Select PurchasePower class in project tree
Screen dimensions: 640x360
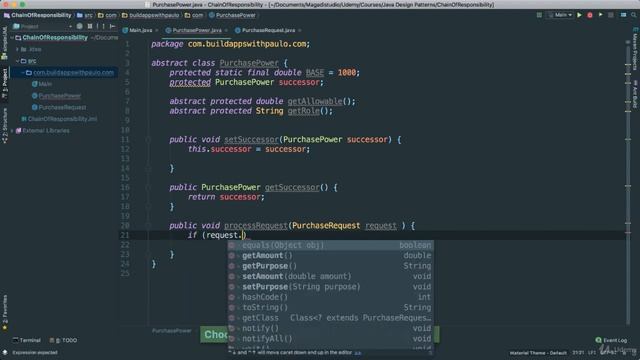click(56, 96)
